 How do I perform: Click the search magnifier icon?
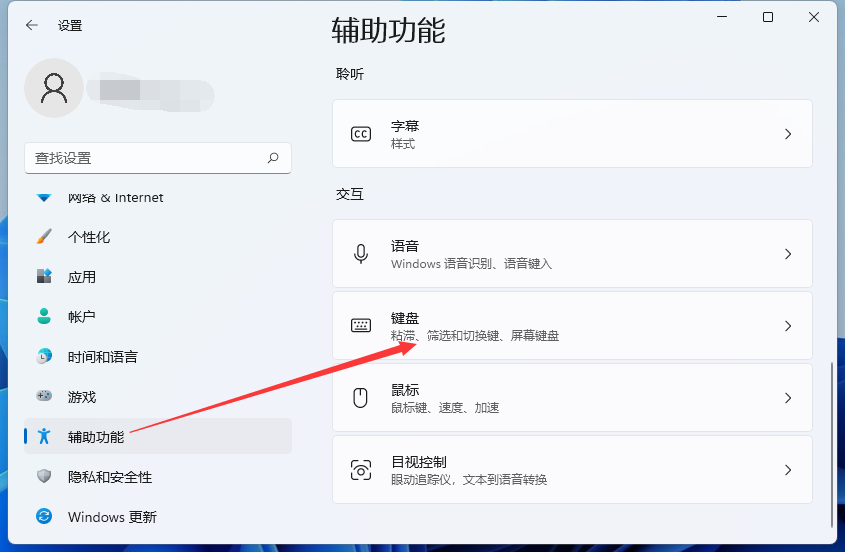(273, 158)
